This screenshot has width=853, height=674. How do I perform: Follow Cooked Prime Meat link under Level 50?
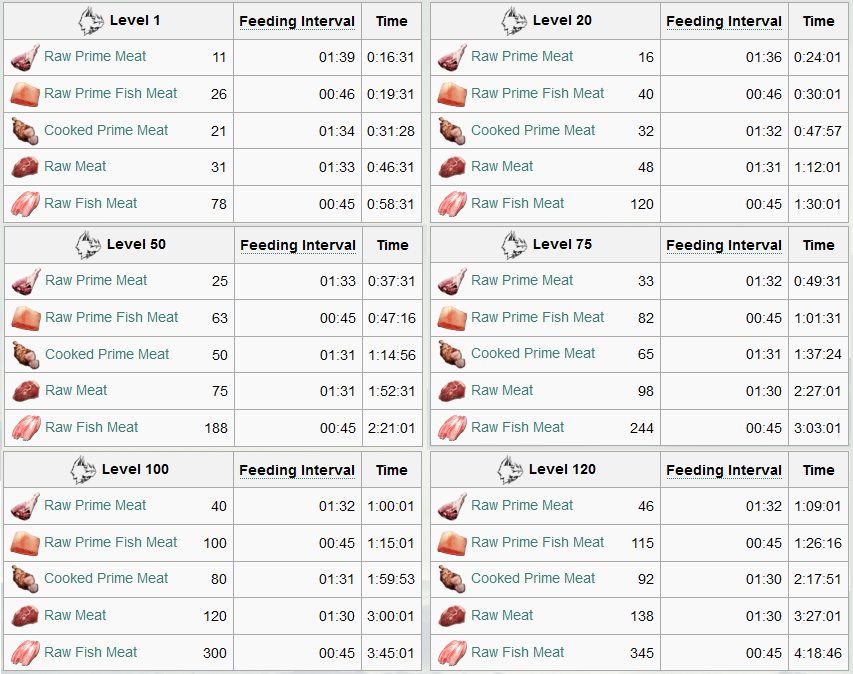[x=107, y=354]
